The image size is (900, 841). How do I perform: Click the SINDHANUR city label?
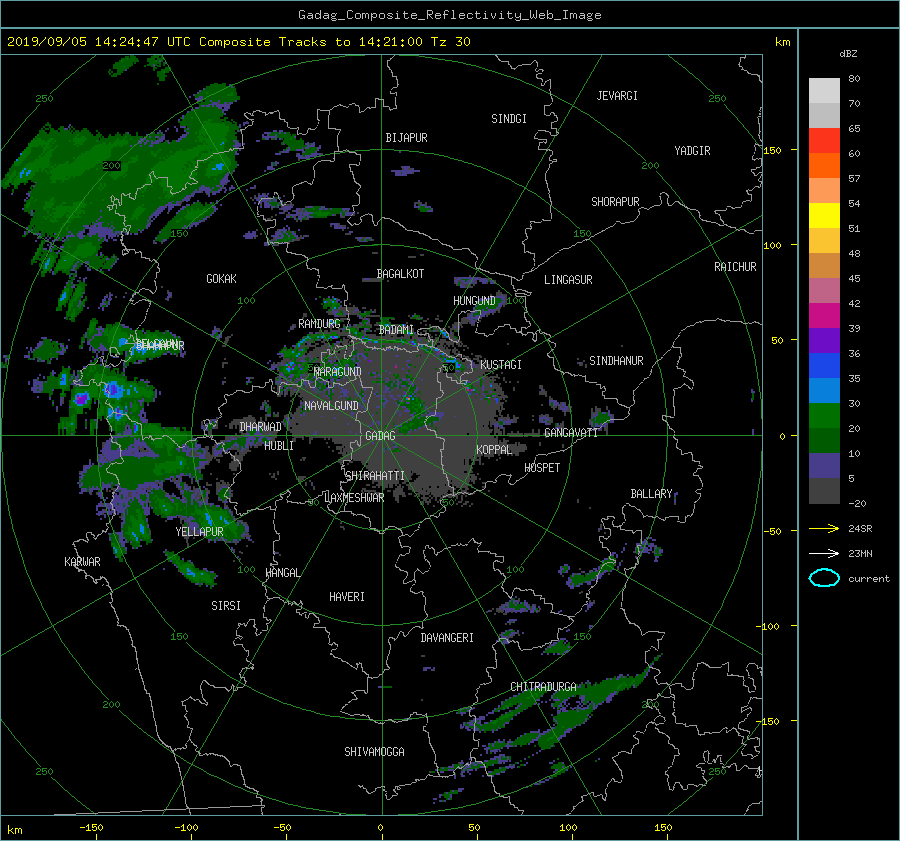[x=616, y=361]
